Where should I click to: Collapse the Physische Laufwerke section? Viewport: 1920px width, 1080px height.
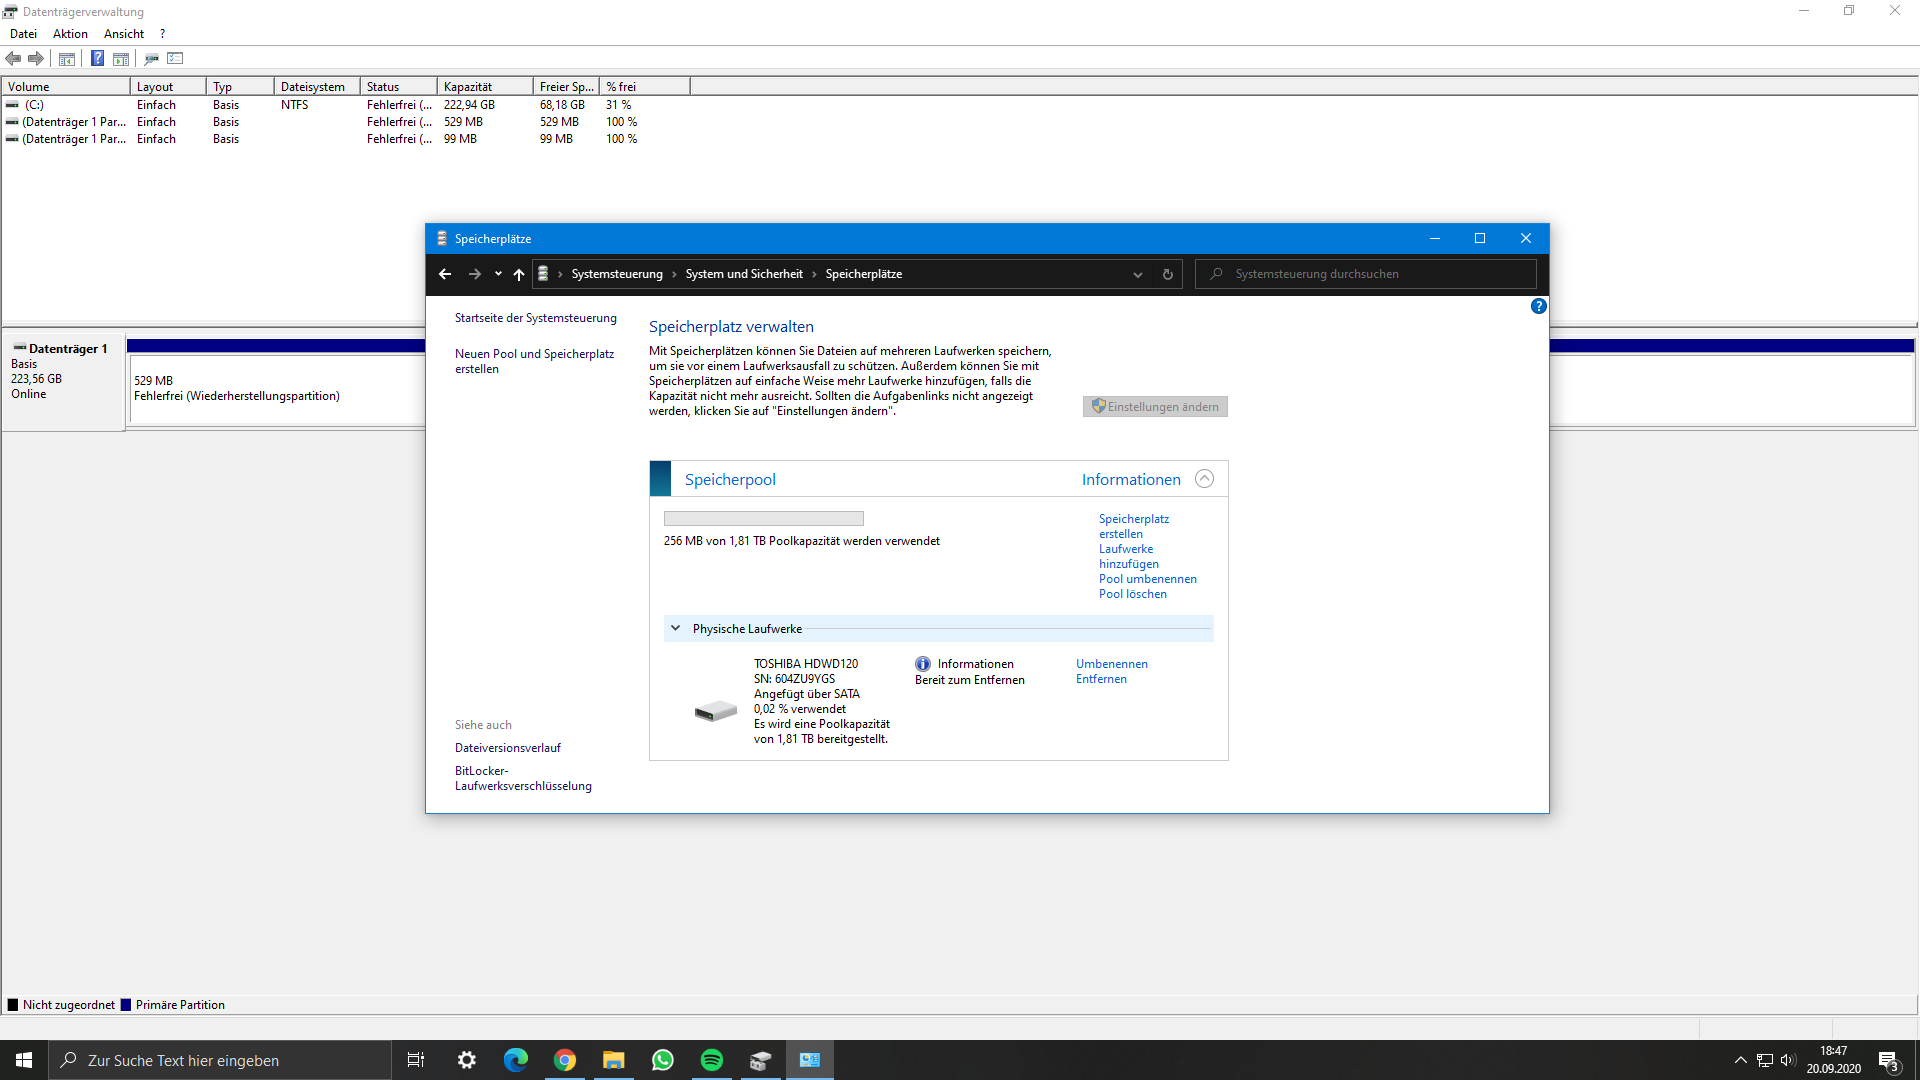[x=676, y=628]
